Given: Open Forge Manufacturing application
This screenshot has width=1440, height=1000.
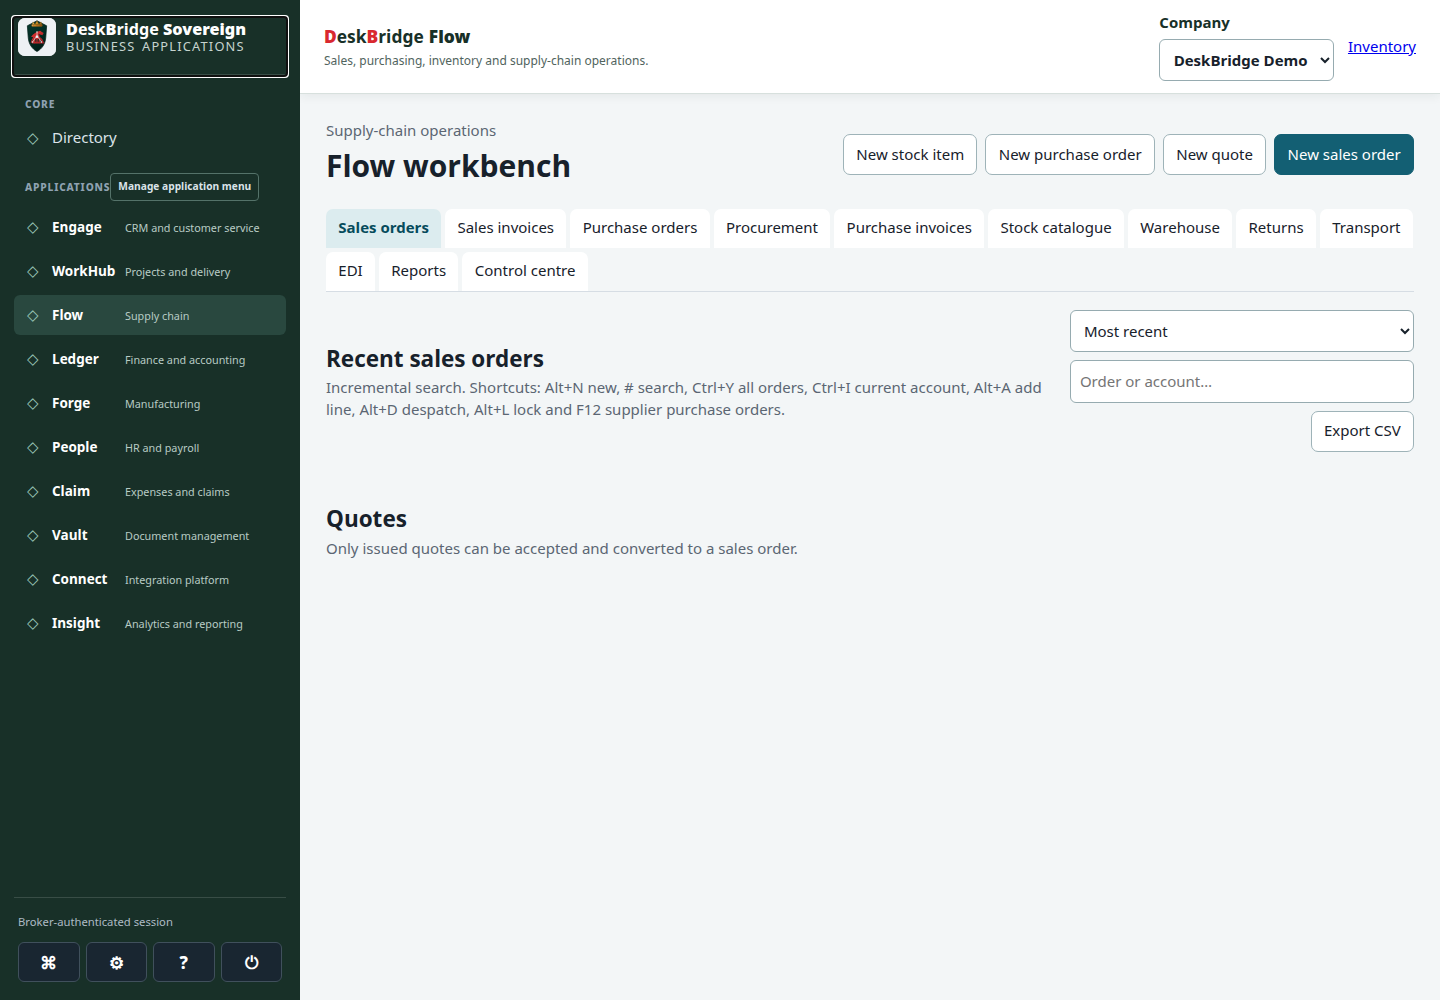Looking at the screenshot, I should click(150, 403).
